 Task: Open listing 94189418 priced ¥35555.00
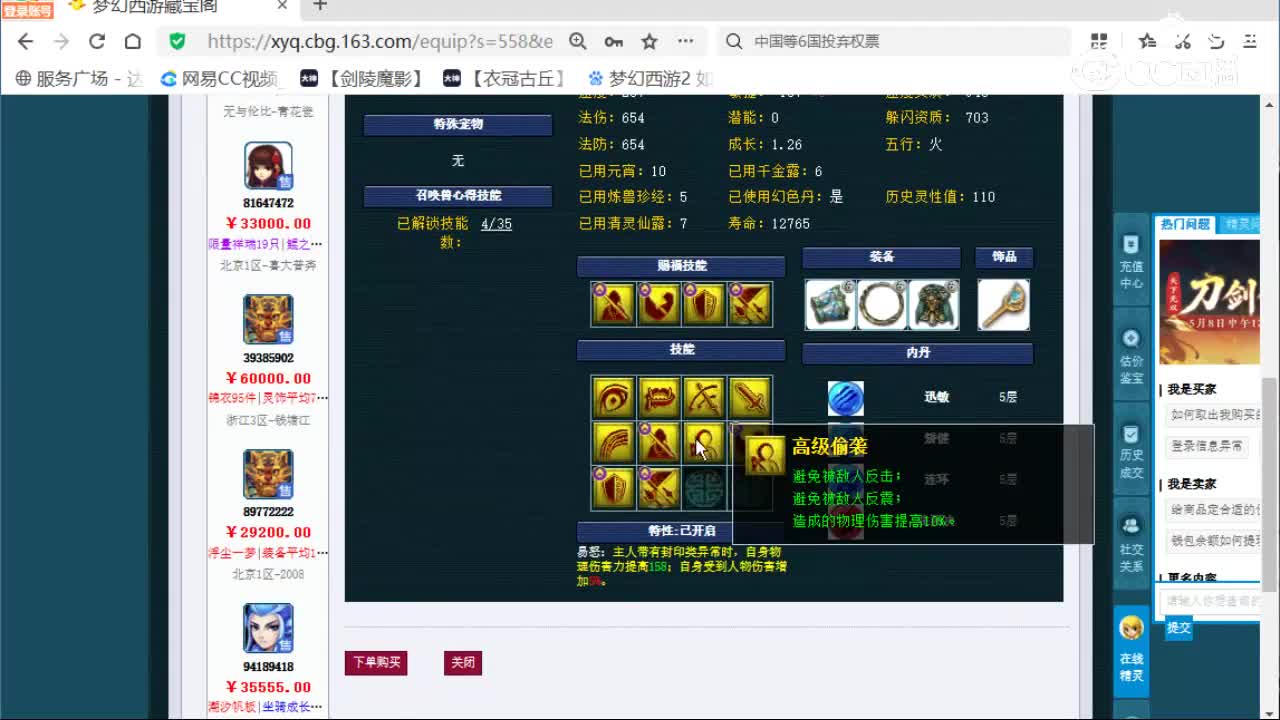(268, 667)
